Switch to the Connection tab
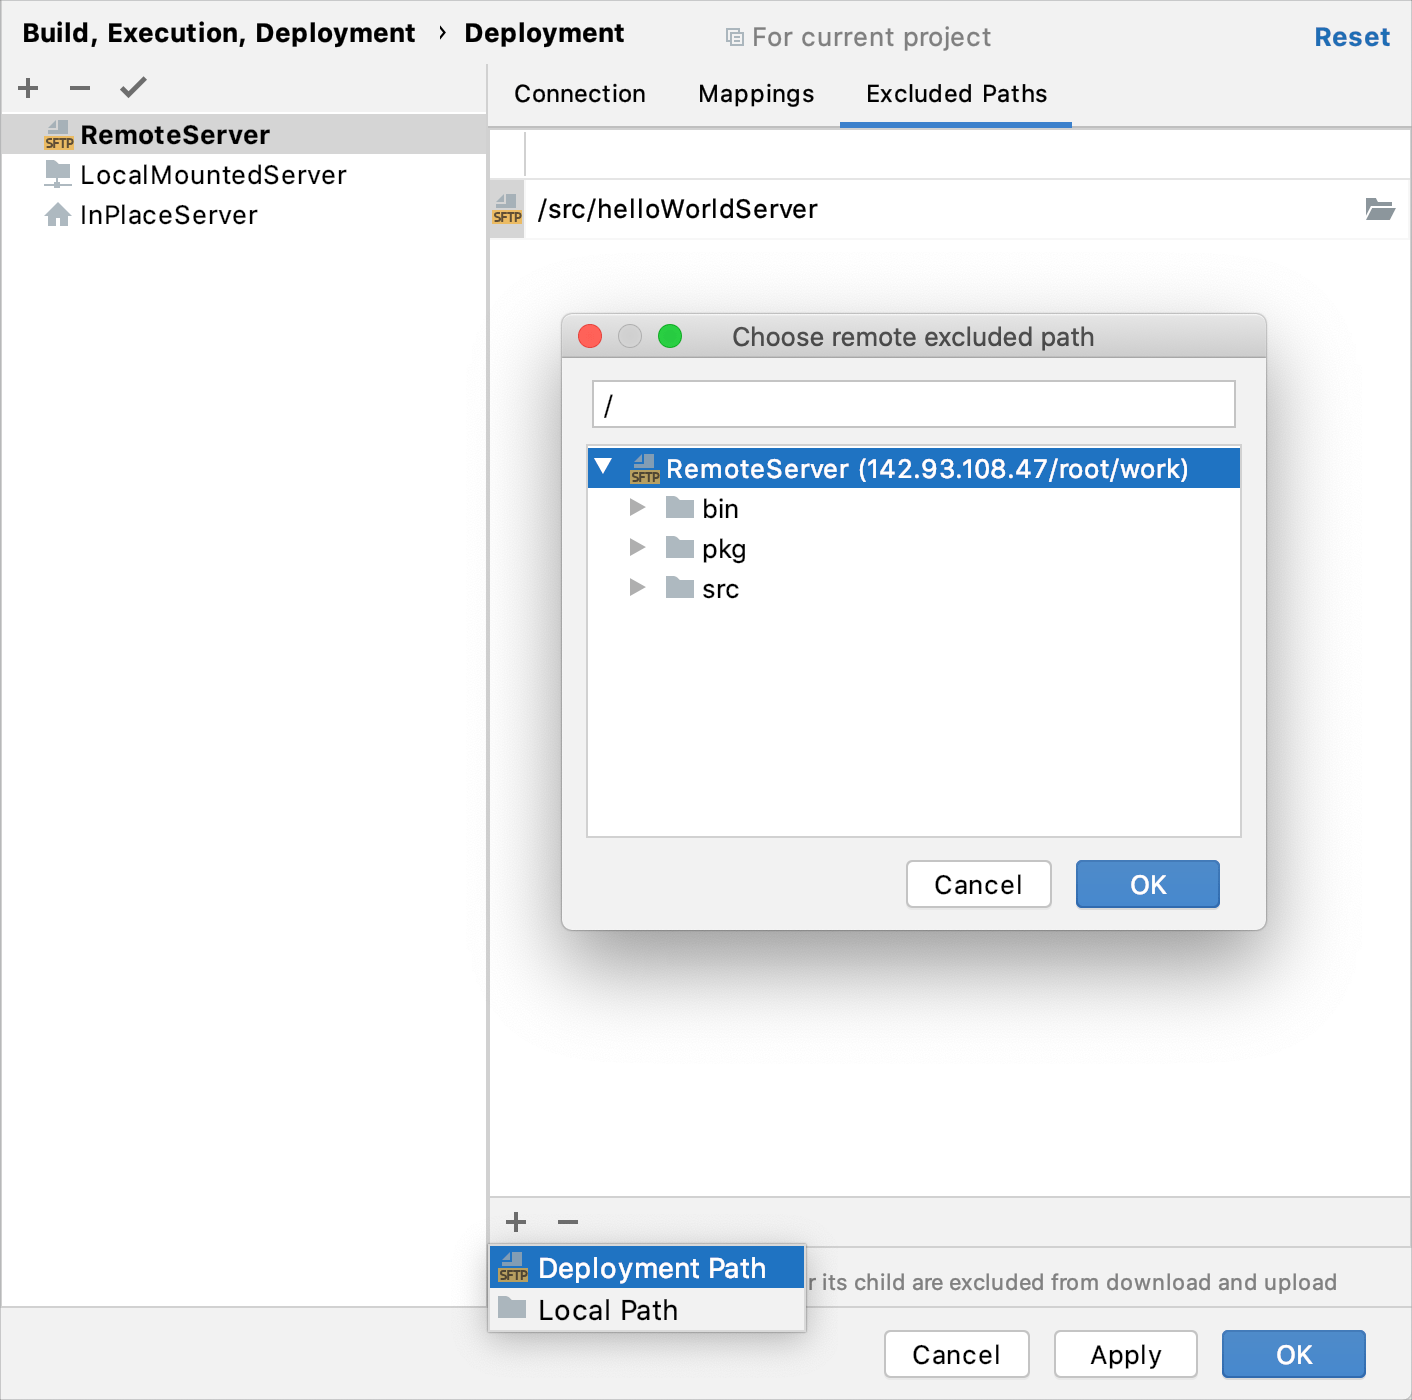The image size is (1412, 1400). click(580, 93)
